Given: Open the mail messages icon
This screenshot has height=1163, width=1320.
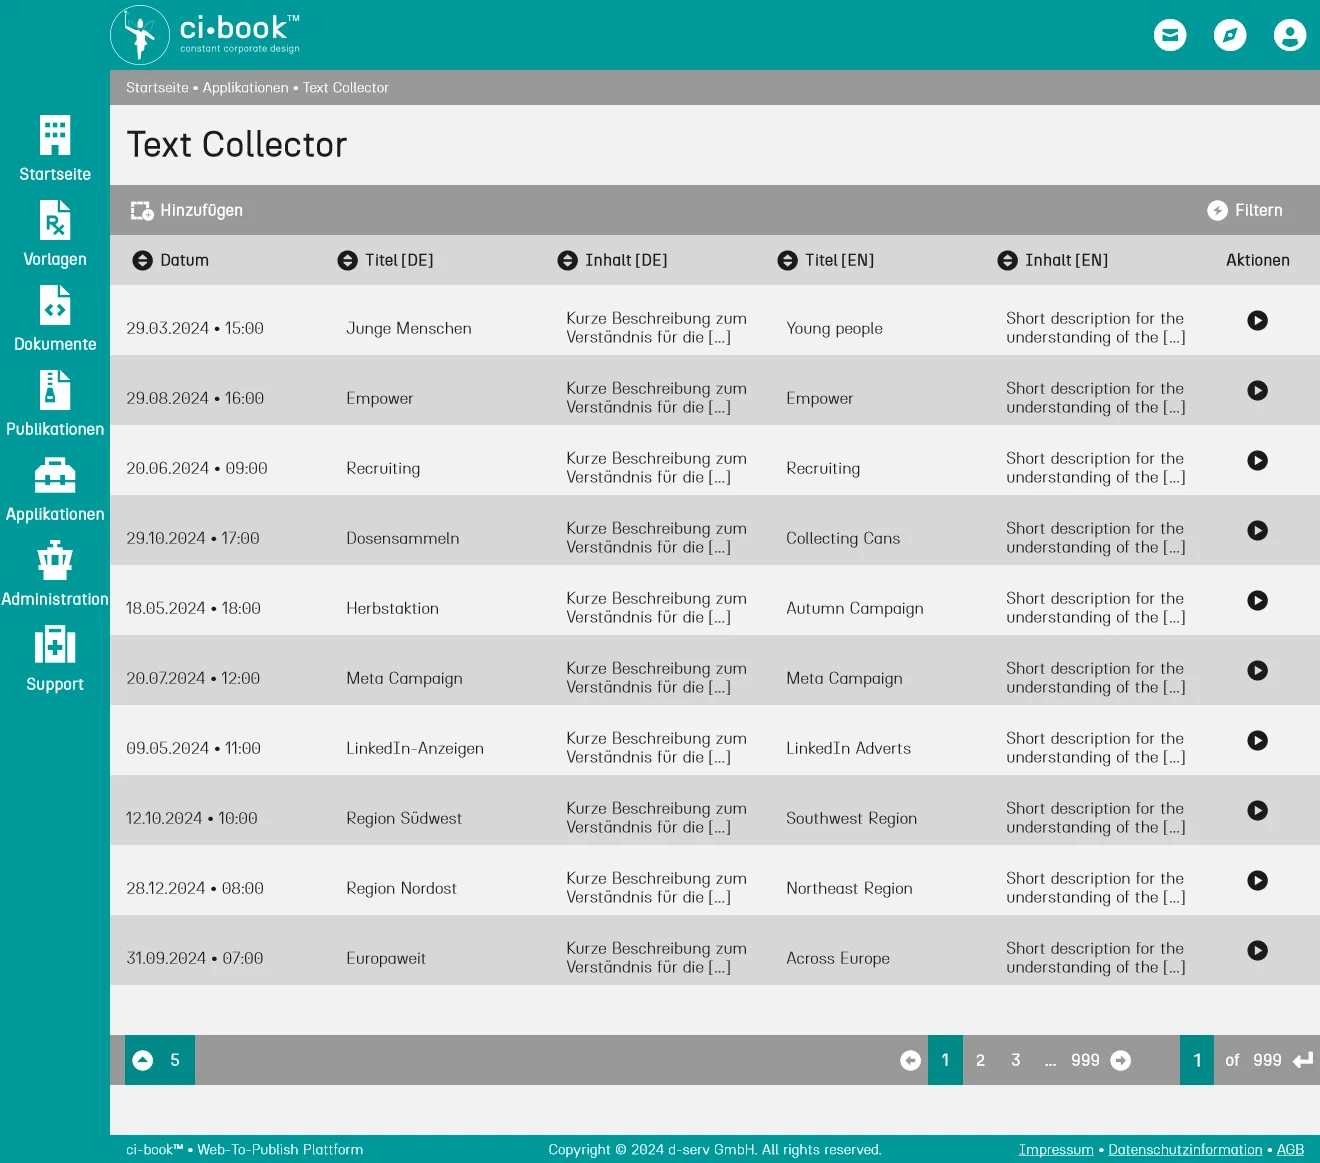Looking at the screenshot, I should tap(1170, 35).
